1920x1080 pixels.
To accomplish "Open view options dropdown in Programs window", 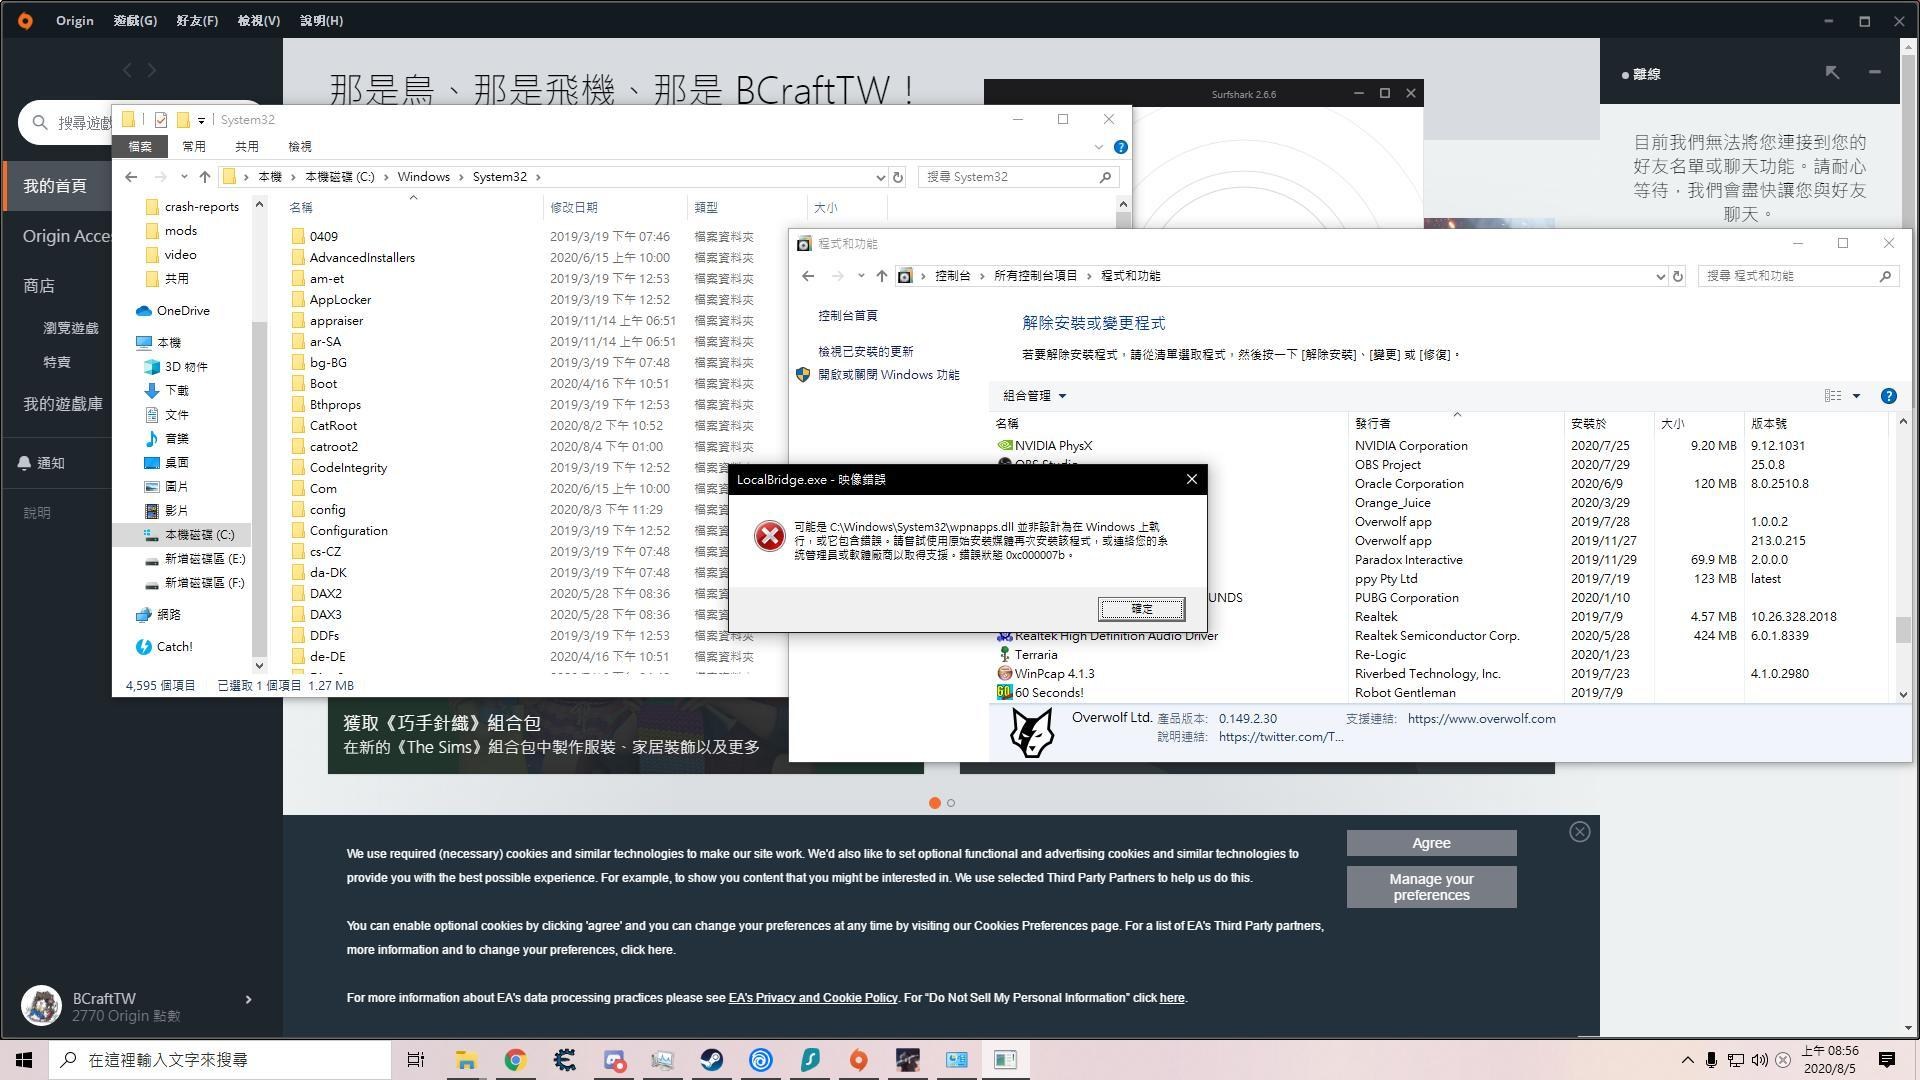I will tap(1856, 396).
